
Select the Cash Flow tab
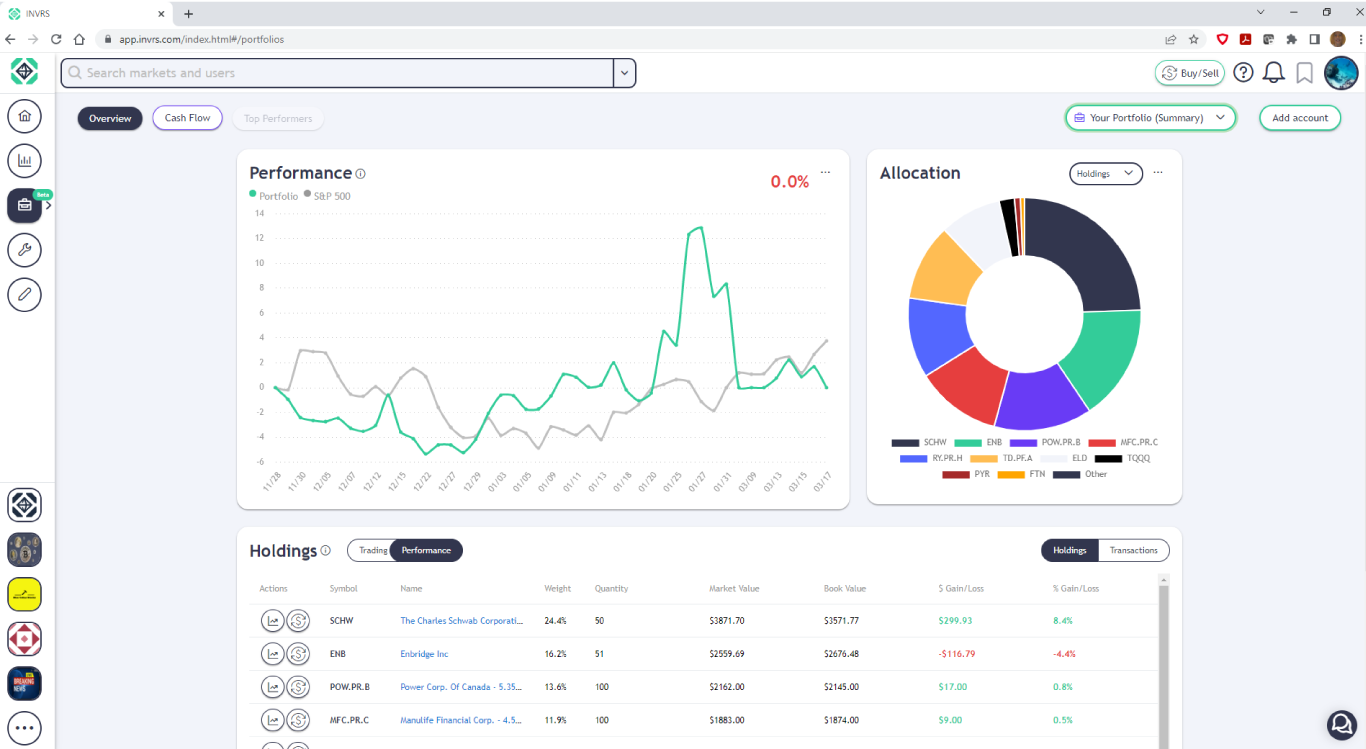click(x=187, y=118)
